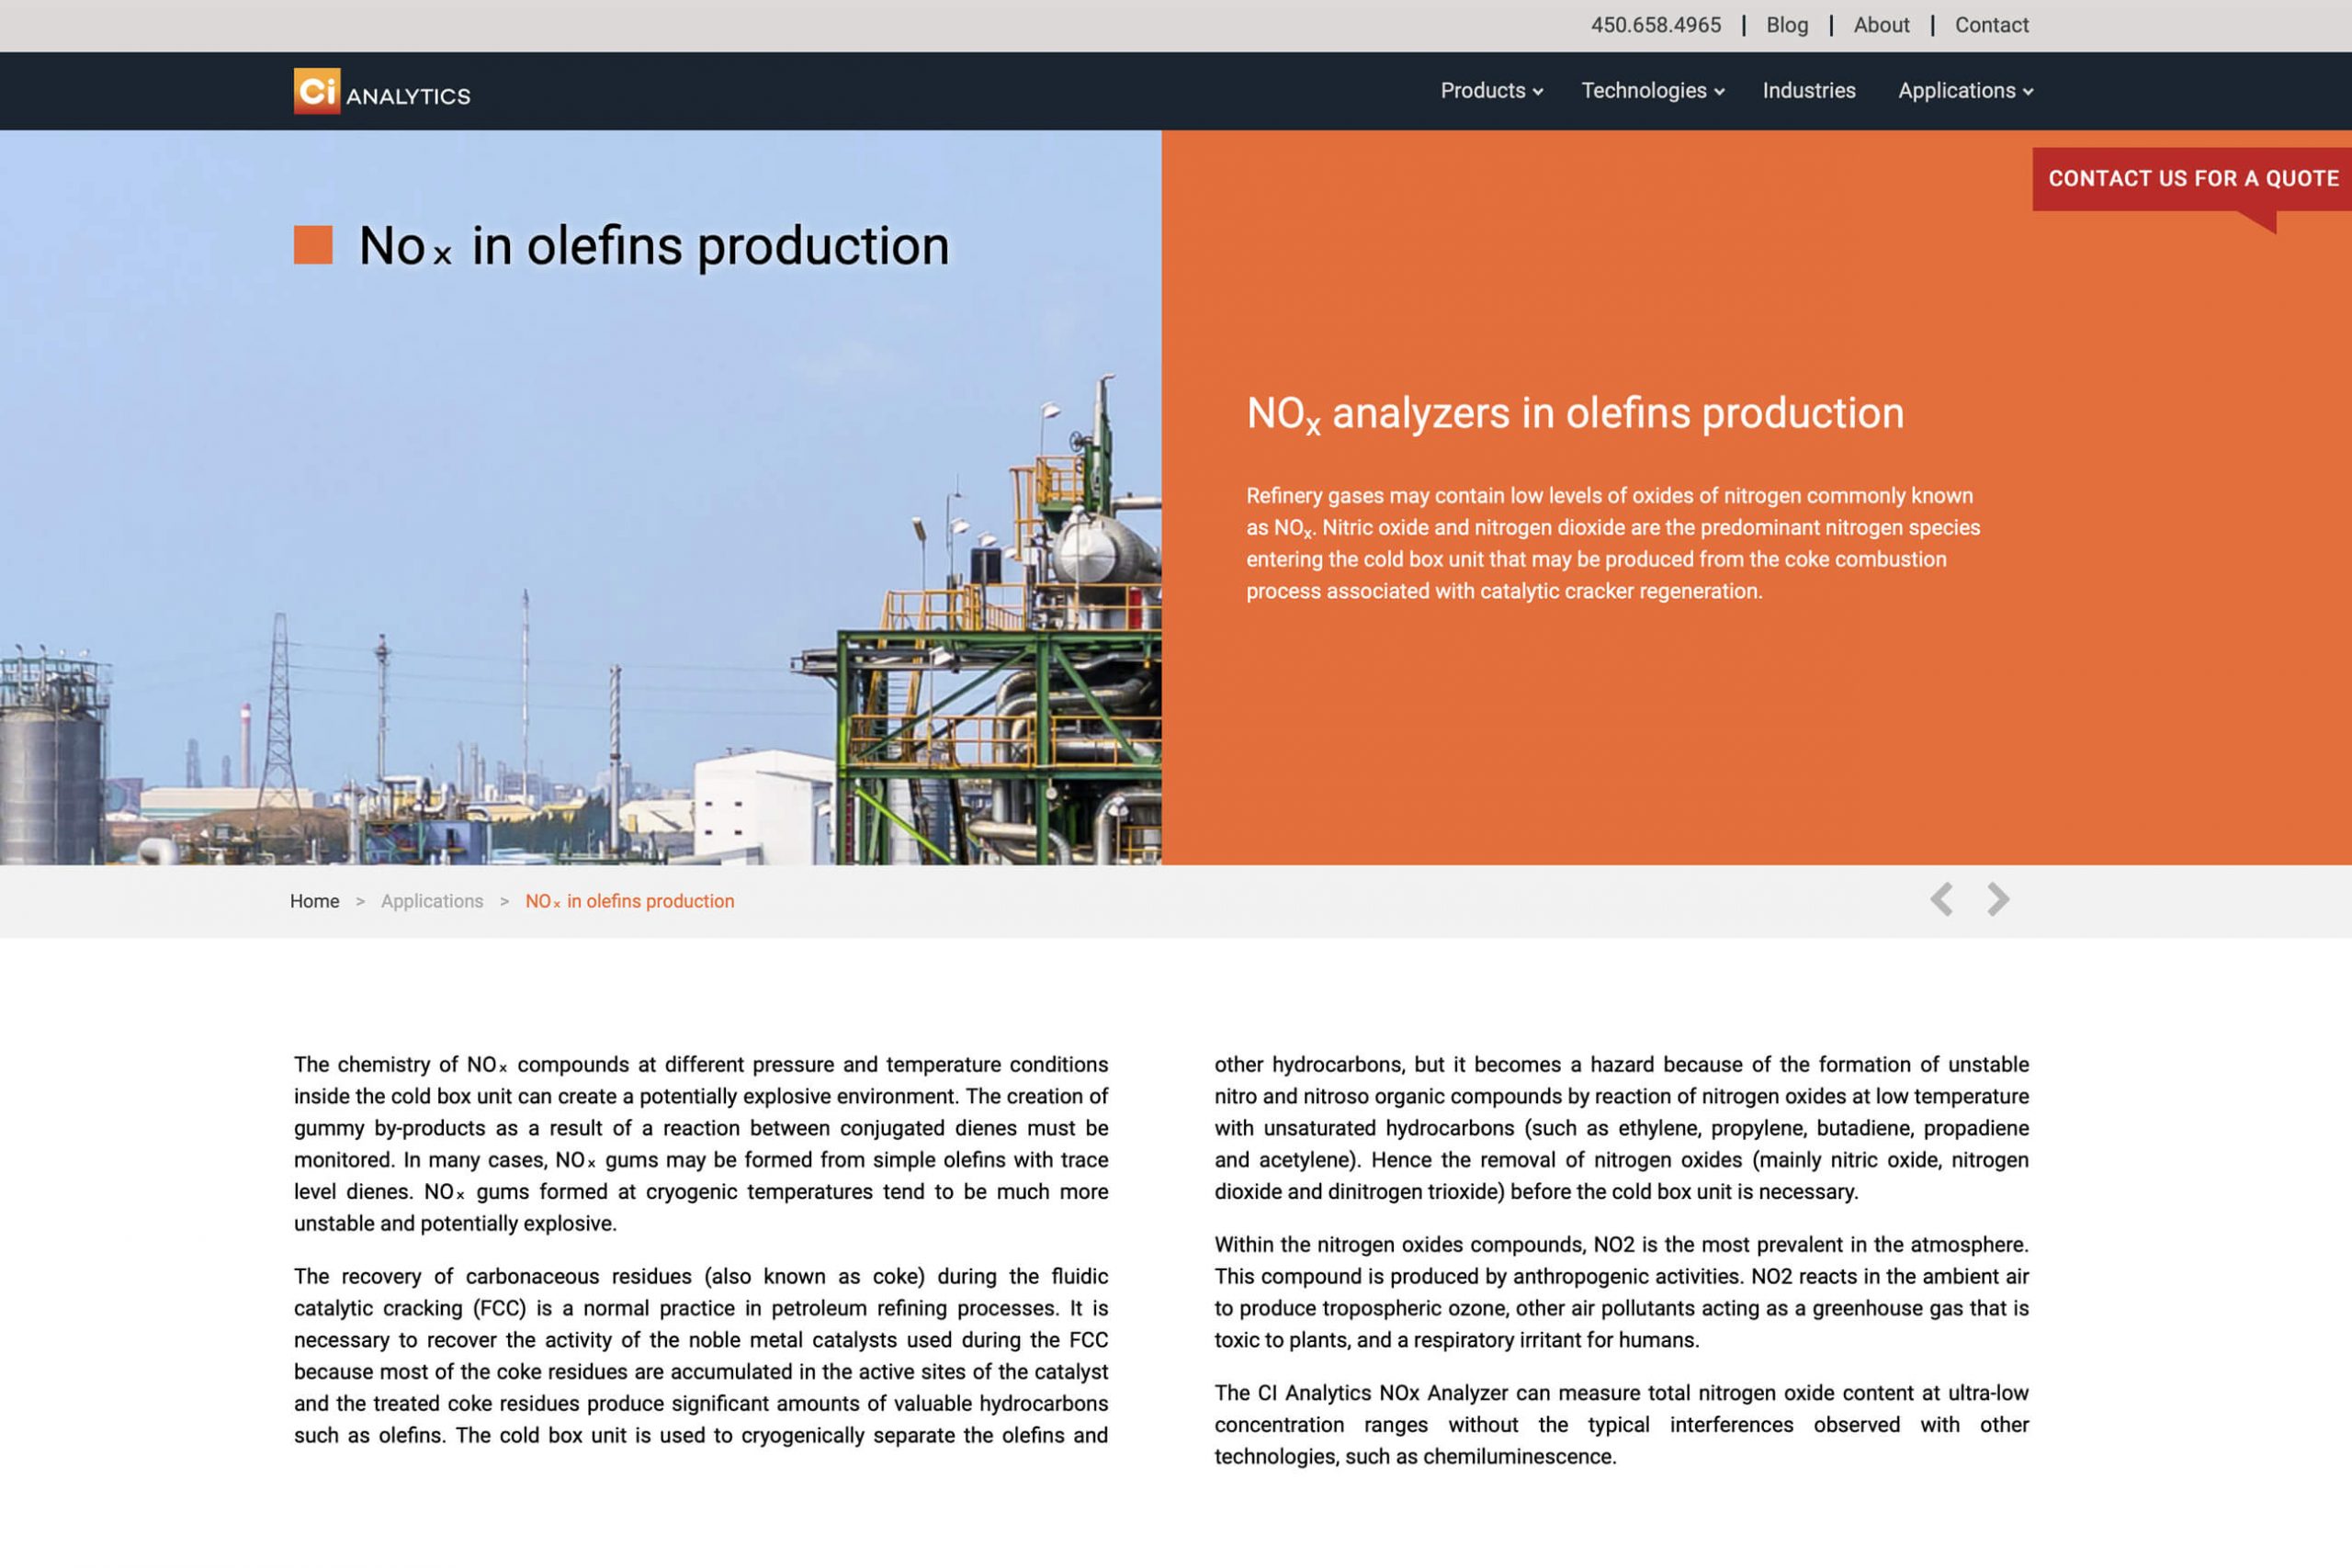The image size is (2352, 1568).
Task: Go to Home via breadcrumb
Action: click(314, 901)
